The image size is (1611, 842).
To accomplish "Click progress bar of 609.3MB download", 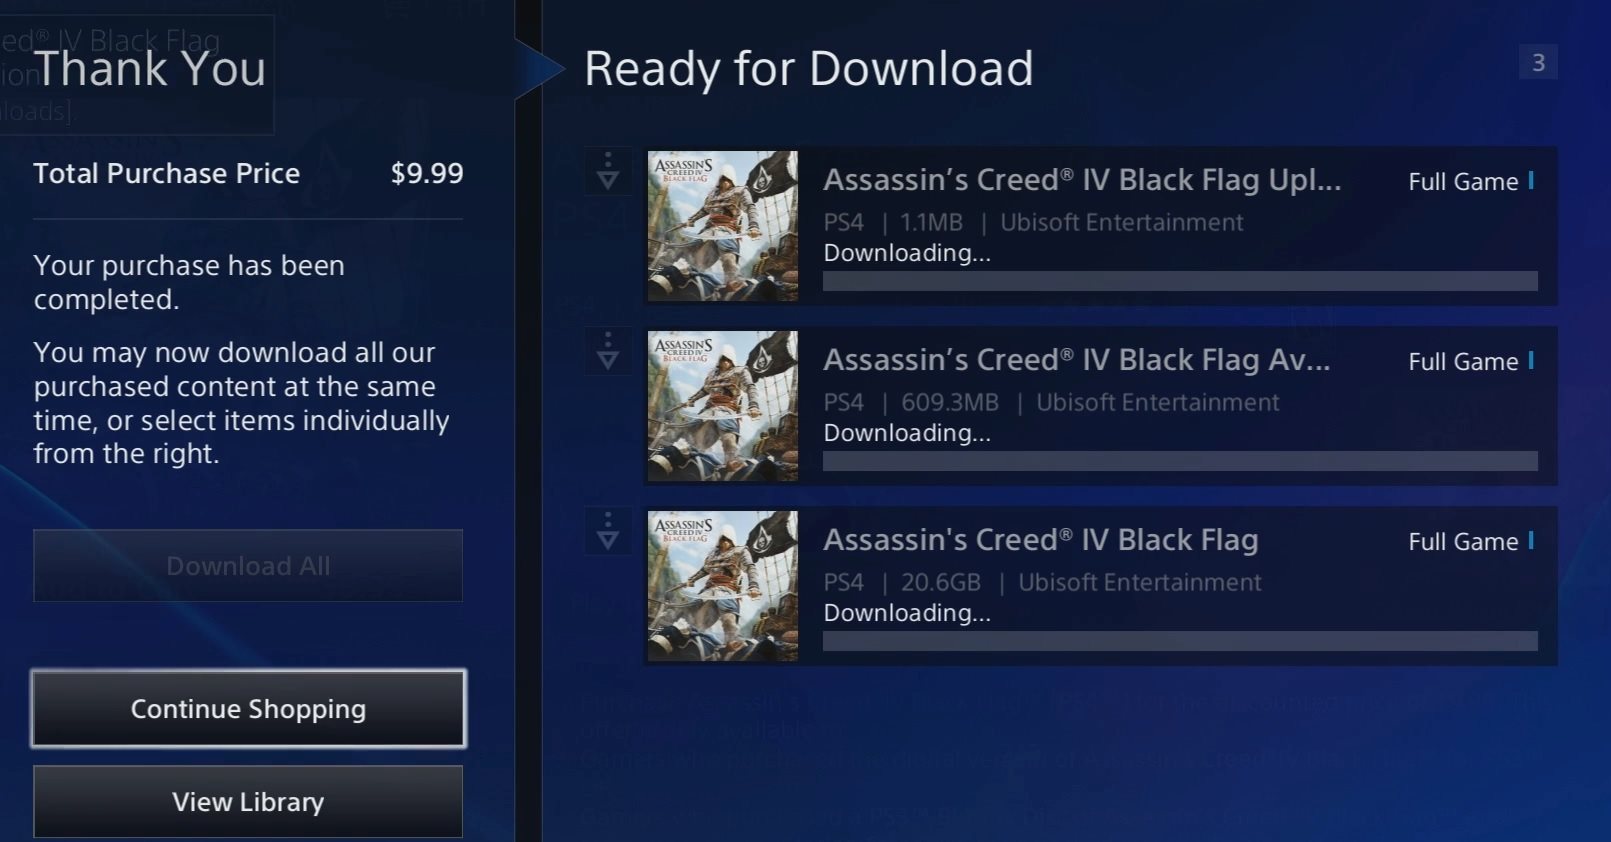I will (x=1180, y=461).
